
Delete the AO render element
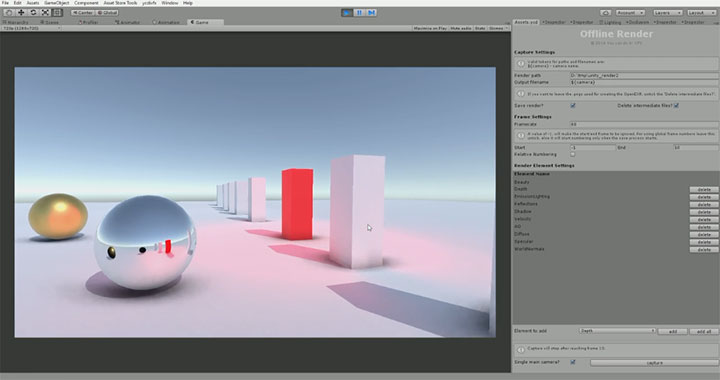[704, 227]
